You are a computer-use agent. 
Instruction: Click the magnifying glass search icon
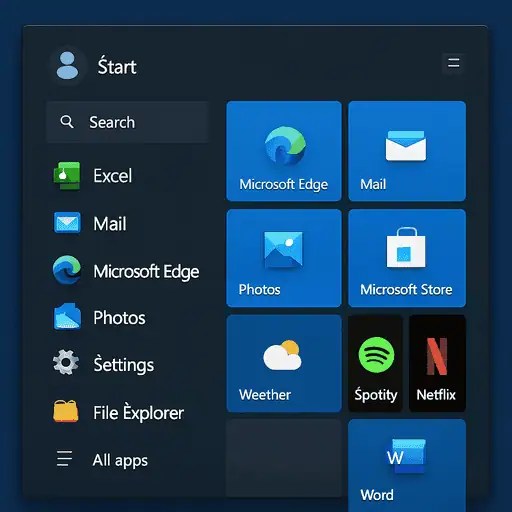[x=67, y=122]
